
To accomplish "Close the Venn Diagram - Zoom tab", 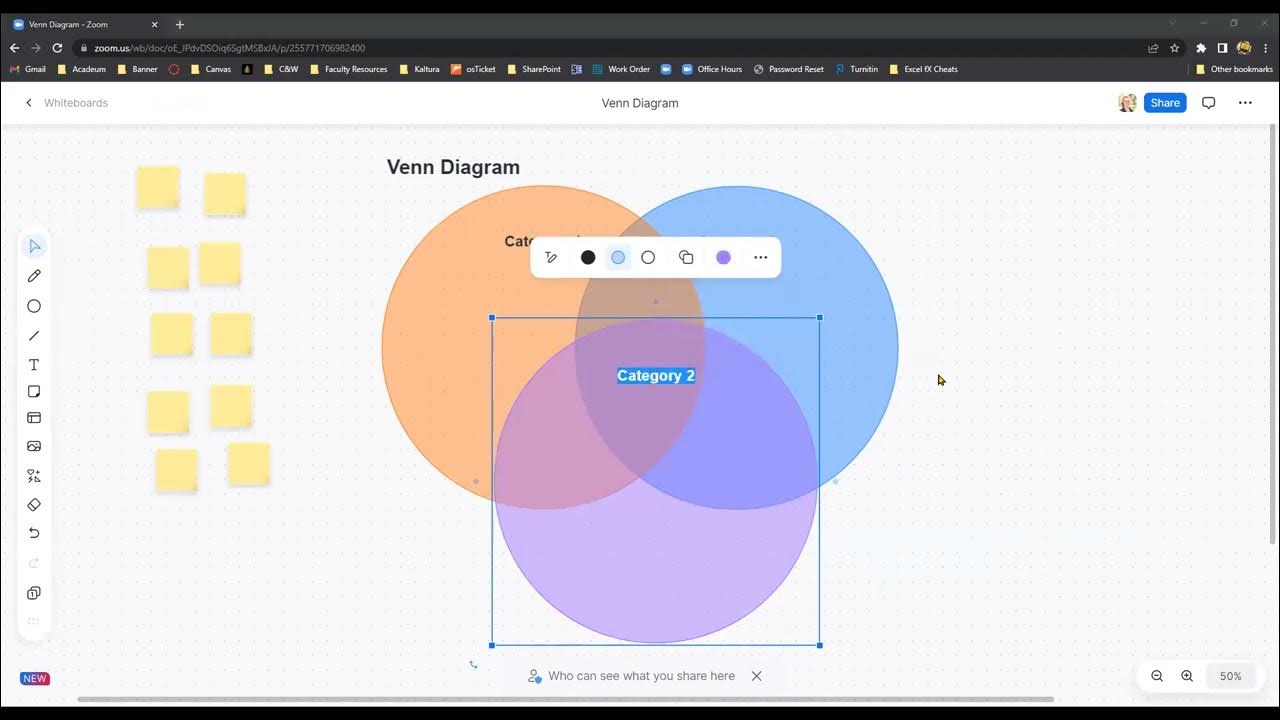I will 153,24.
